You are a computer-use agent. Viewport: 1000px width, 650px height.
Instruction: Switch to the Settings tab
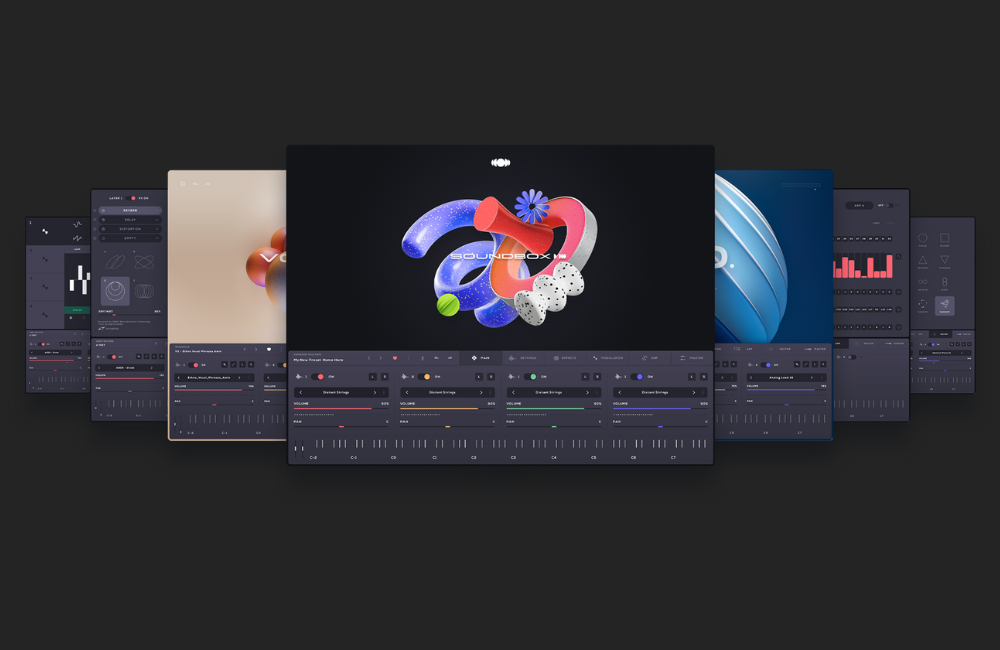coord(523,358)
